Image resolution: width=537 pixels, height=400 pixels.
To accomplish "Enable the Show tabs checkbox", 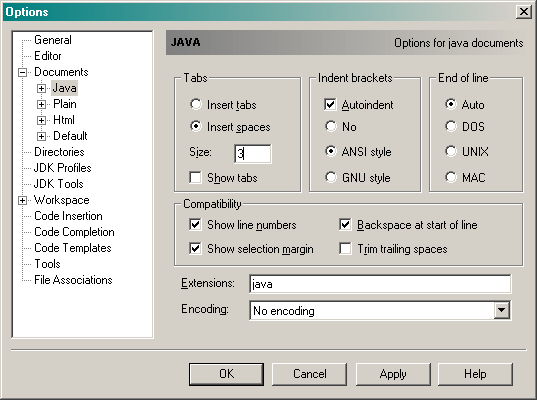I will tap(196, 178).
